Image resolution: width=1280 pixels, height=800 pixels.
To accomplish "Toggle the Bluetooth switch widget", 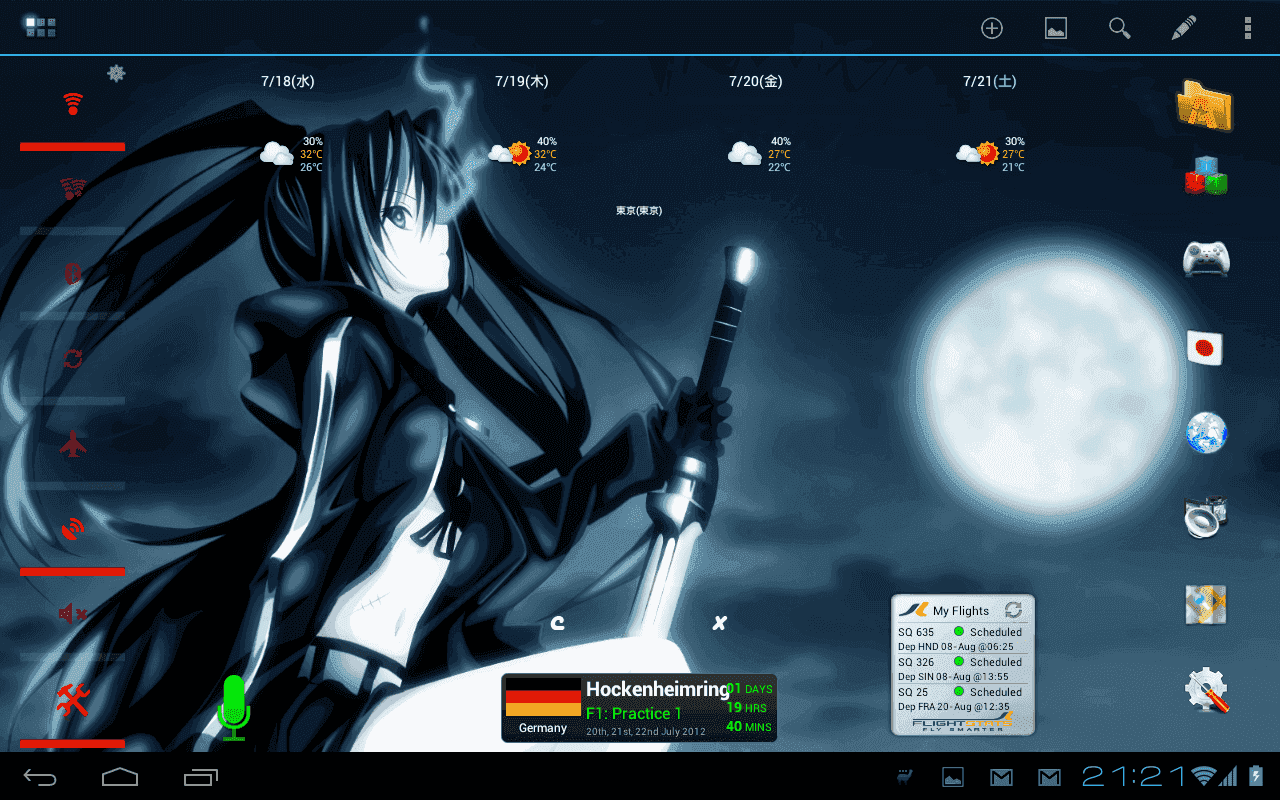I will [72, 274].
